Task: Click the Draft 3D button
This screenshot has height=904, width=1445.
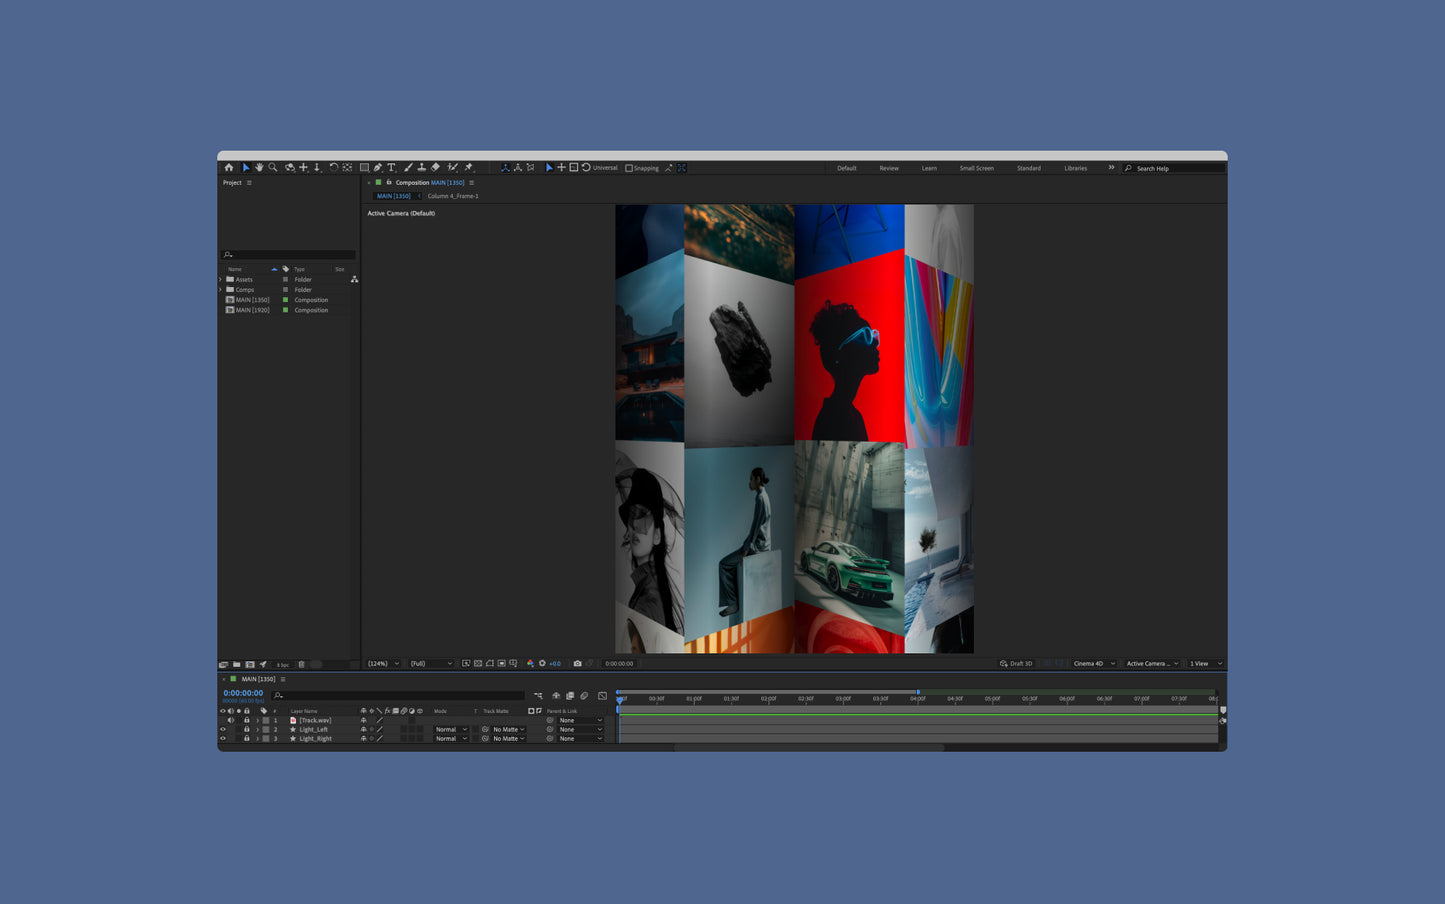Action: click(x=1016, y=663)
